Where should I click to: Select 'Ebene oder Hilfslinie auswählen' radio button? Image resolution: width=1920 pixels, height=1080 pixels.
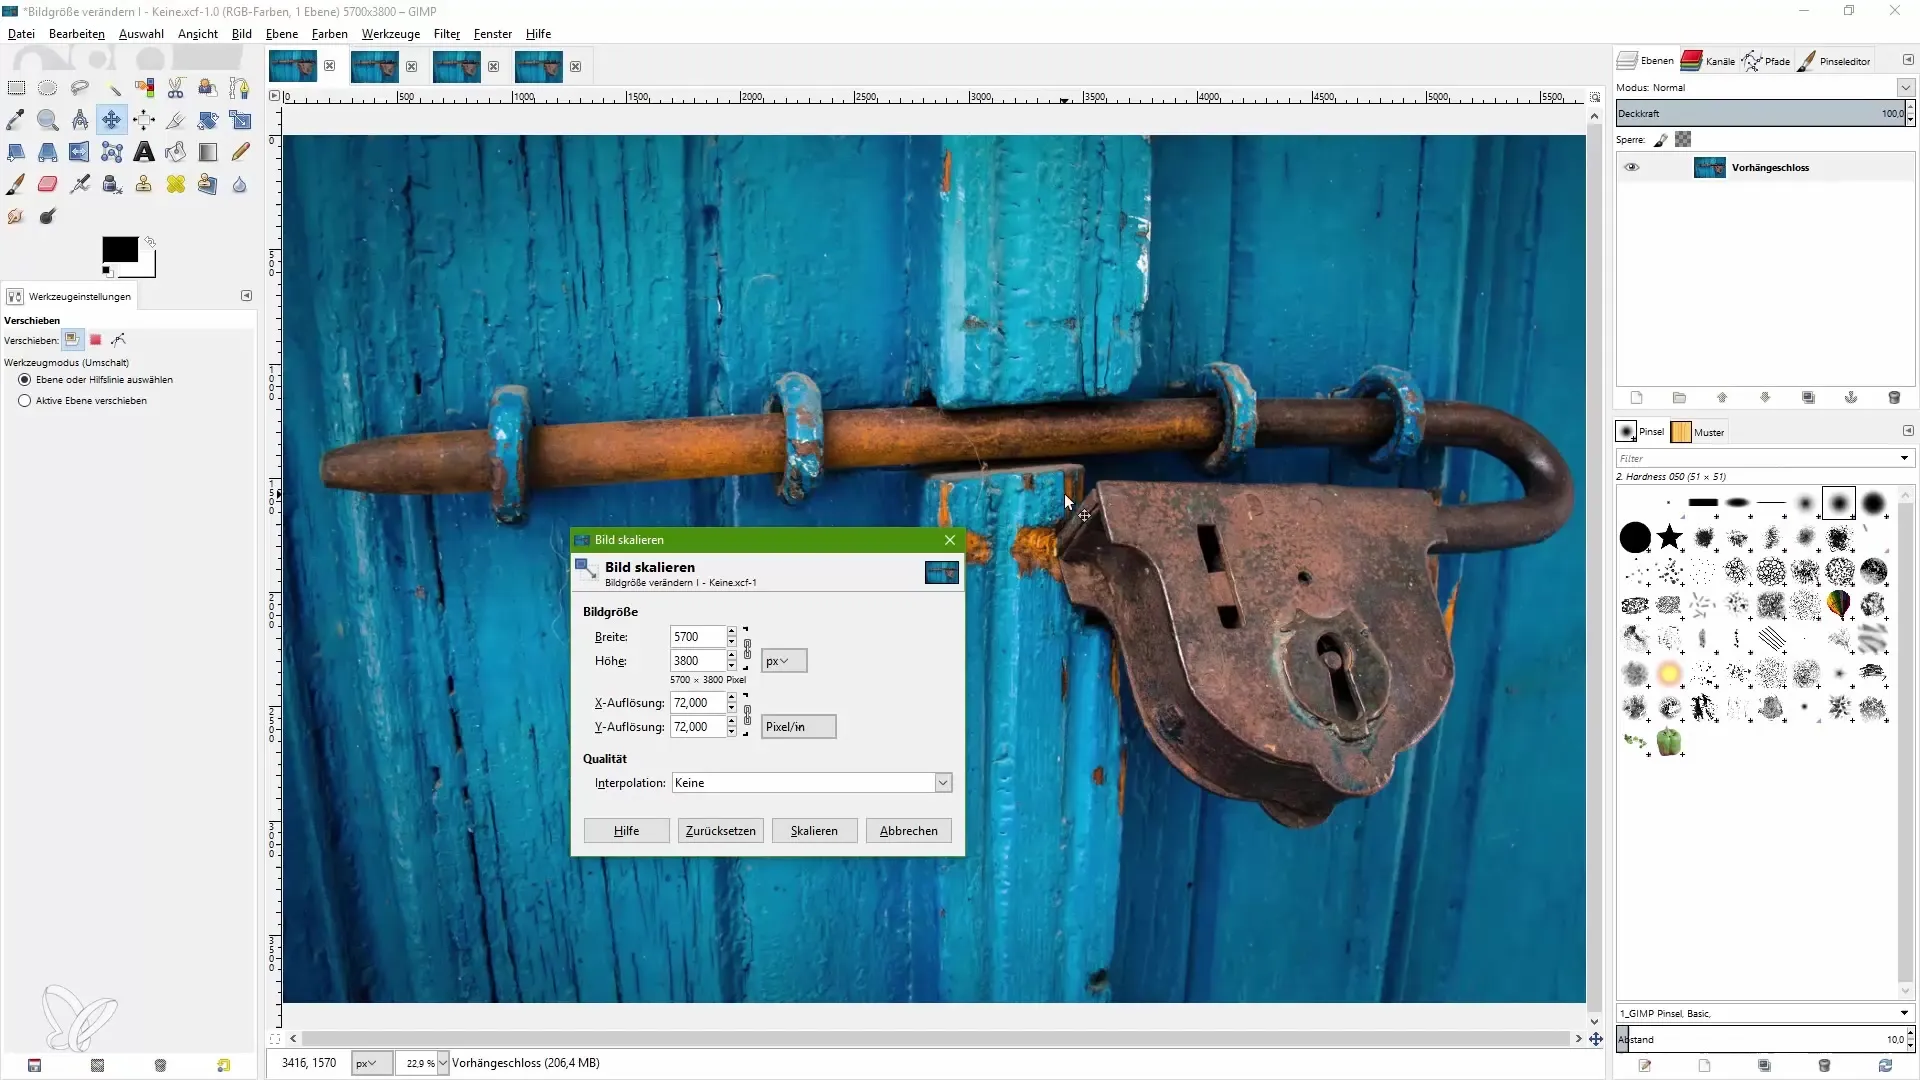[x=25, y=380]
